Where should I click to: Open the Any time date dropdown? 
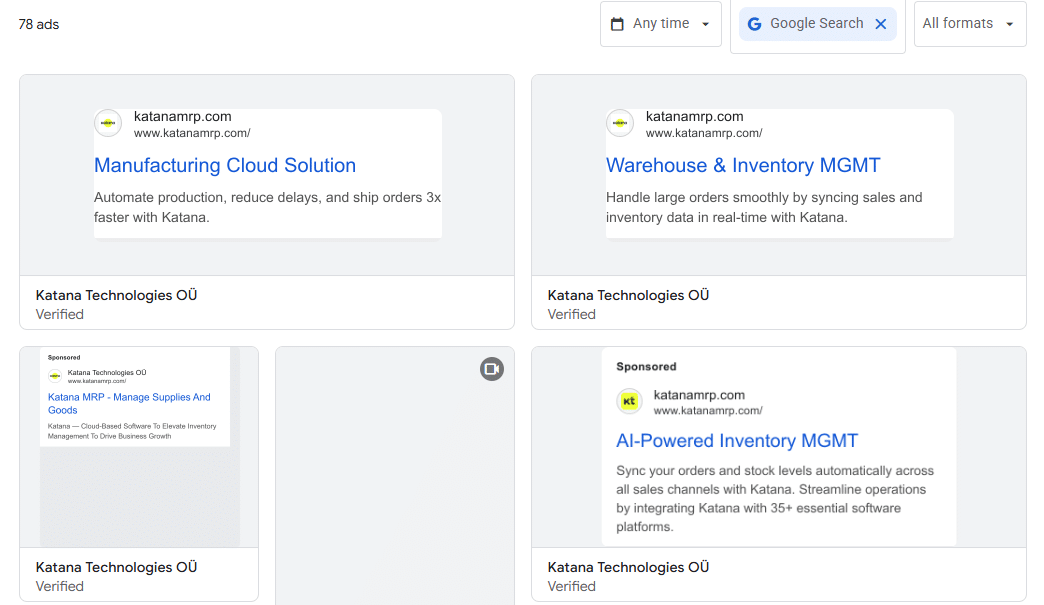coord(661,24)
